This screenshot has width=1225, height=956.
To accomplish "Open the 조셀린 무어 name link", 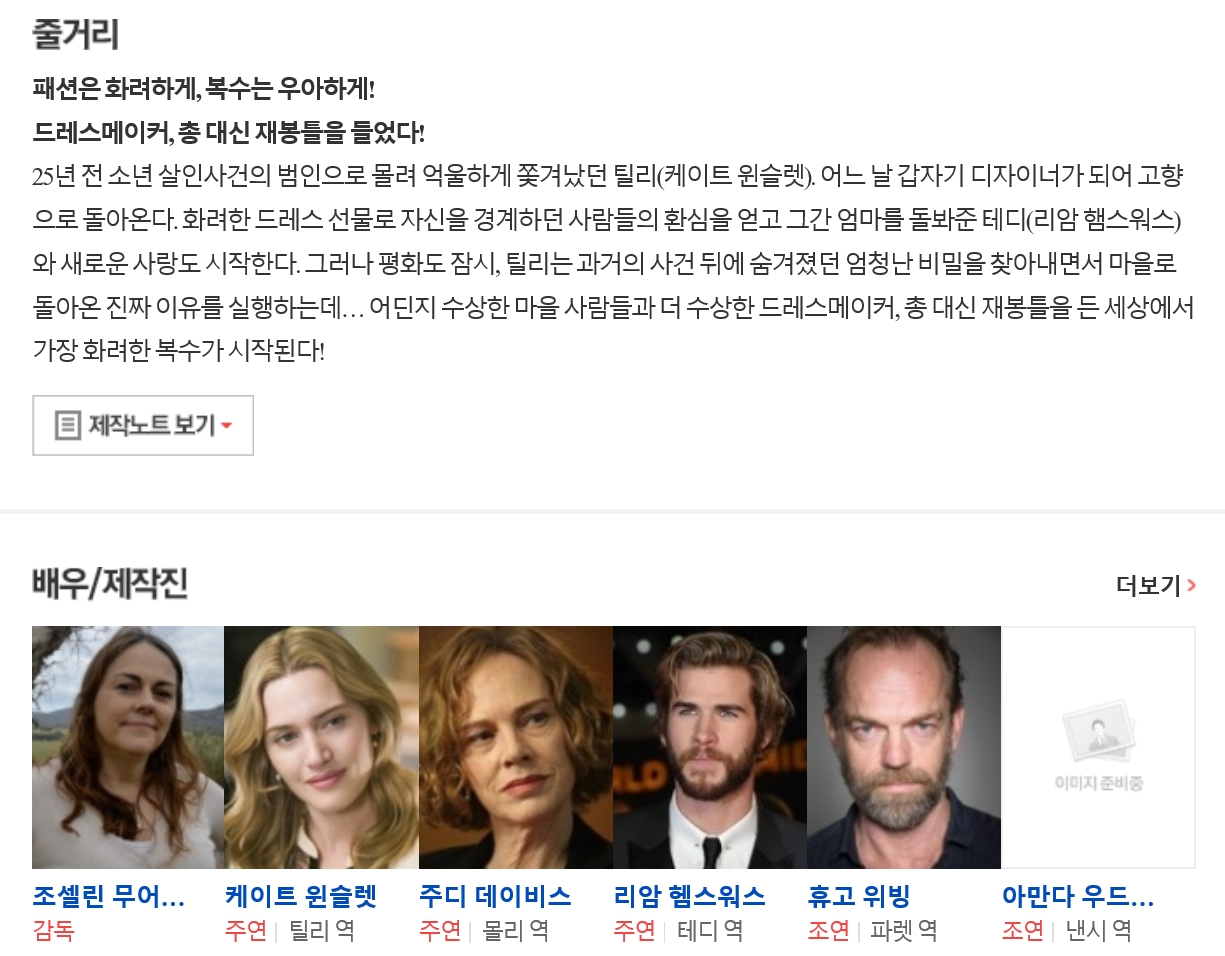I will 109,896.
